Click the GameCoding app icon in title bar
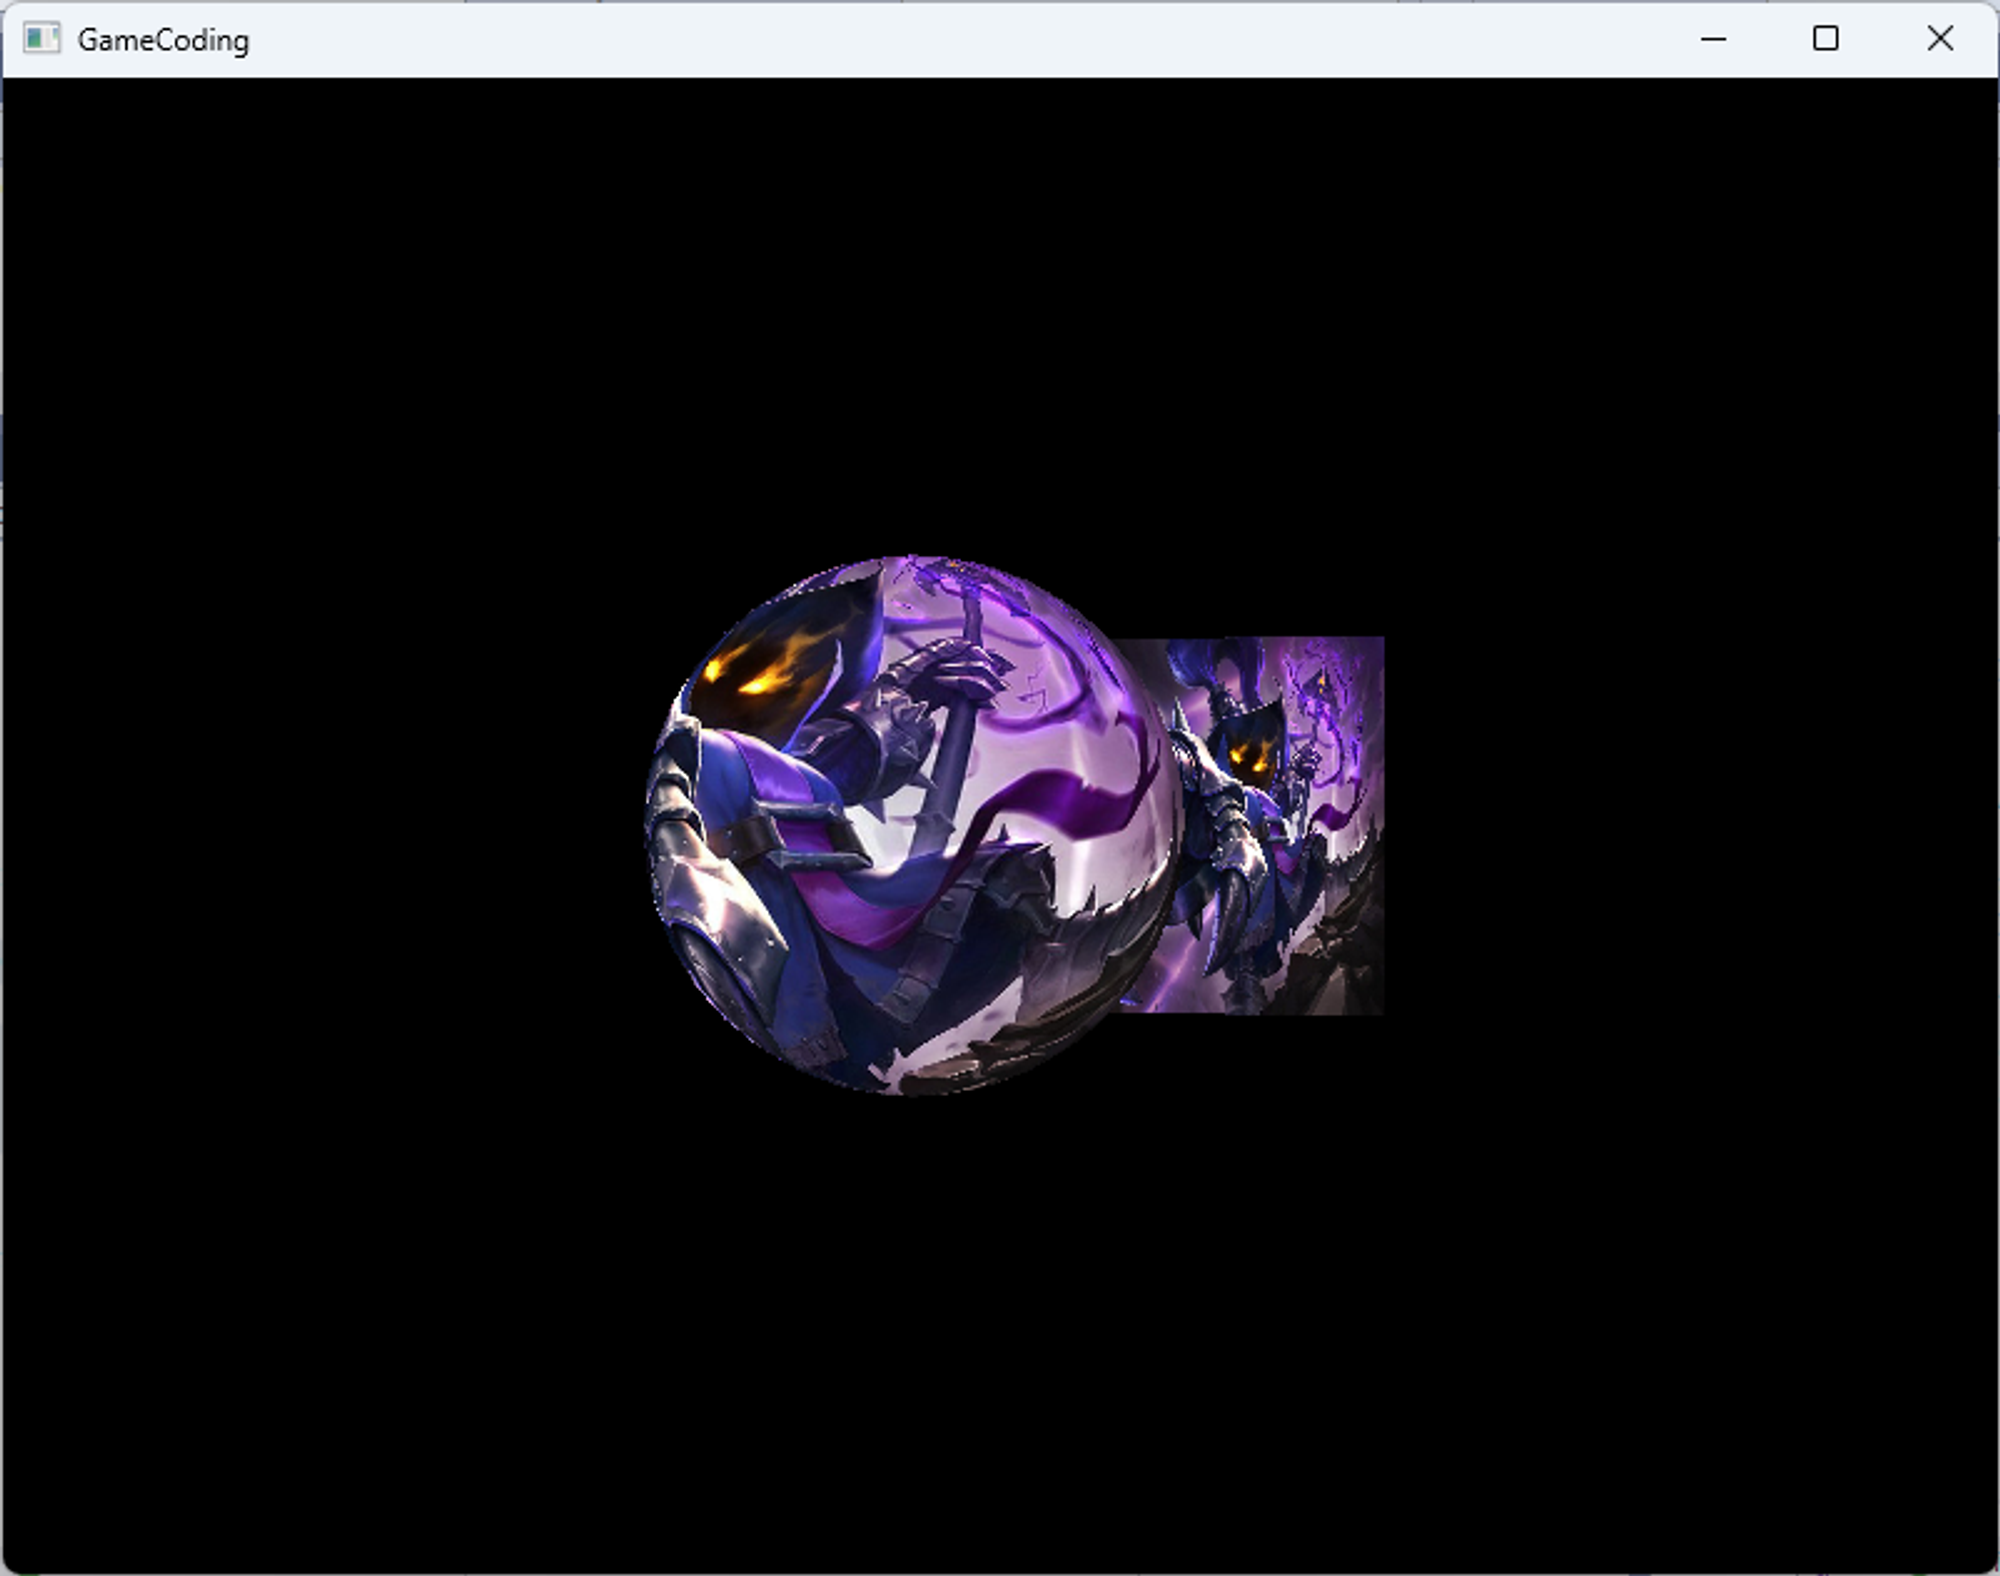Screen dimensions: 2000x1576 point(41,39)
